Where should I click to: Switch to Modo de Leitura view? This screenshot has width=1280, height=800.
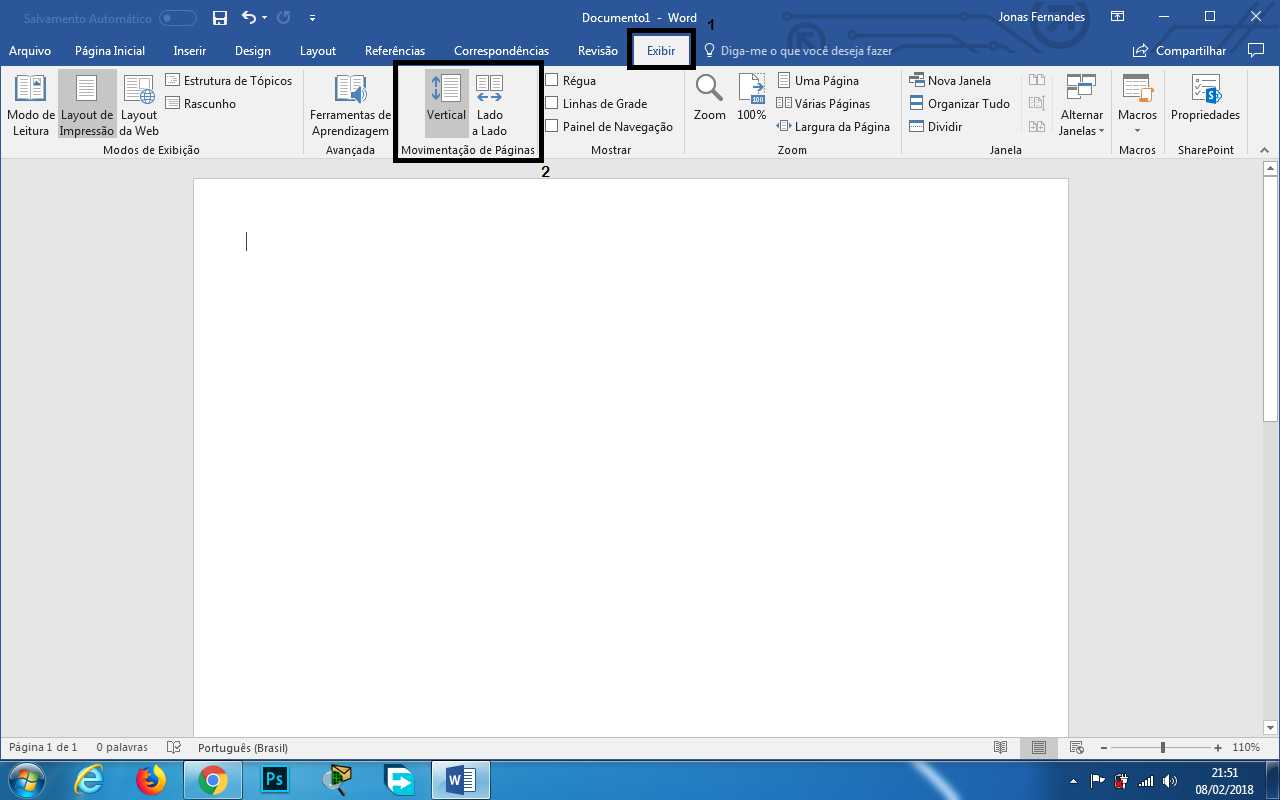[x=31, y=105]
